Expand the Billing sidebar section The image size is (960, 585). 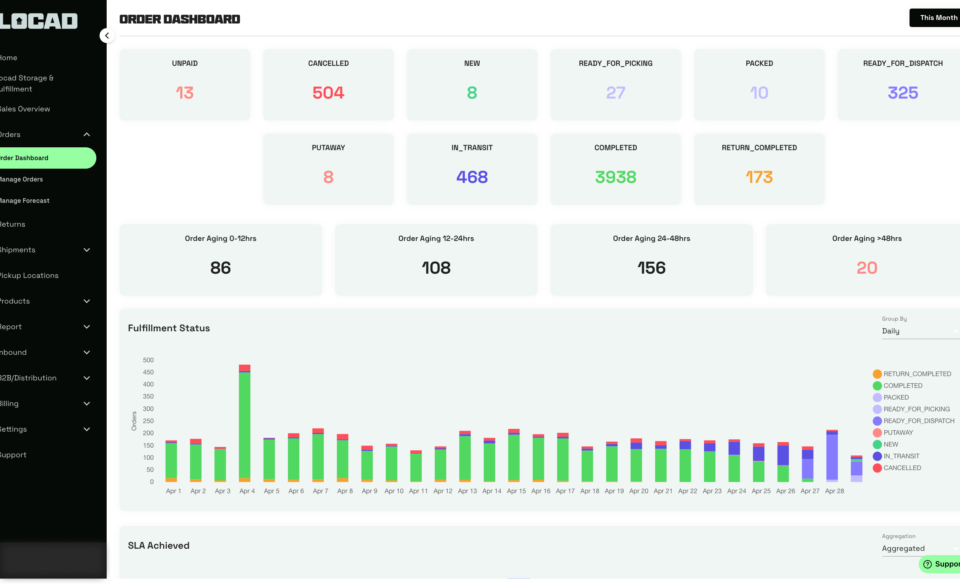click(87, 404)
